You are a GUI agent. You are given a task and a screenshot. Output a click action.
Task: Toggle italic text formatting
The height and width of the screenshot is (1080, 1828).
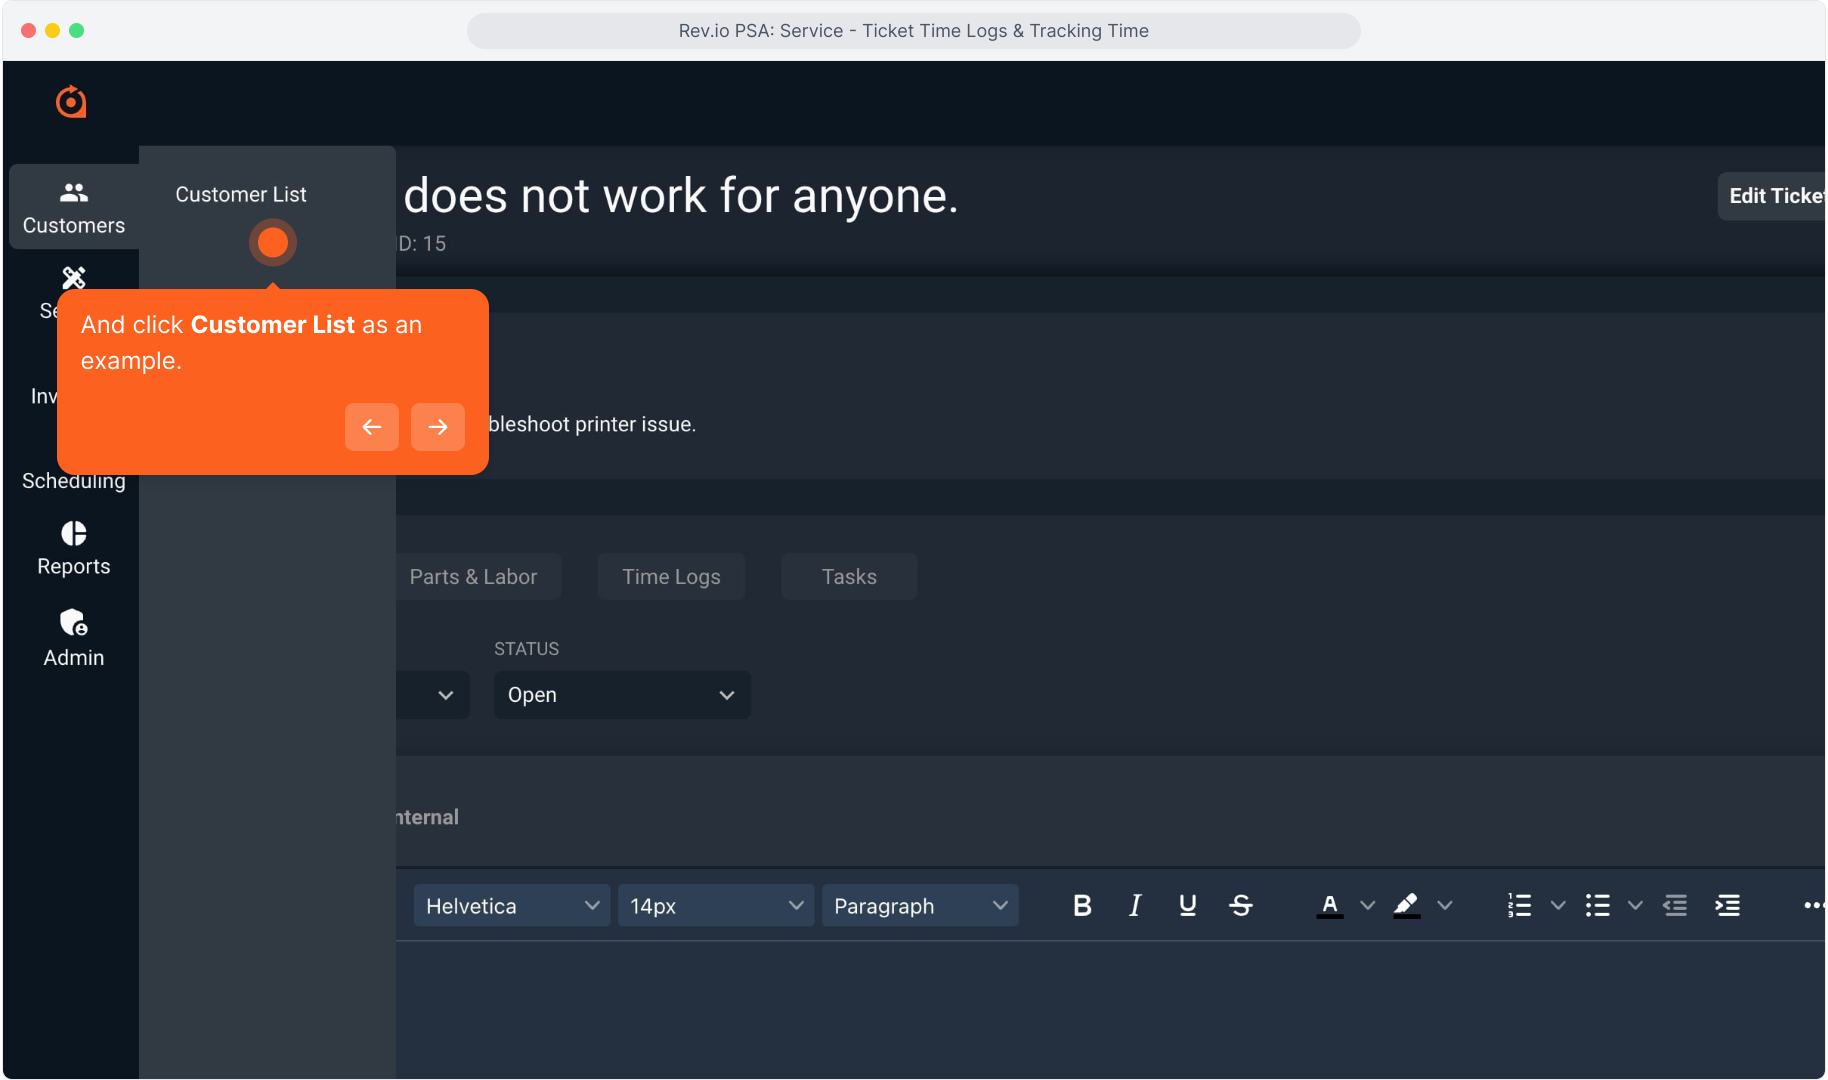pyautogui.click(x=1135, y=906)
